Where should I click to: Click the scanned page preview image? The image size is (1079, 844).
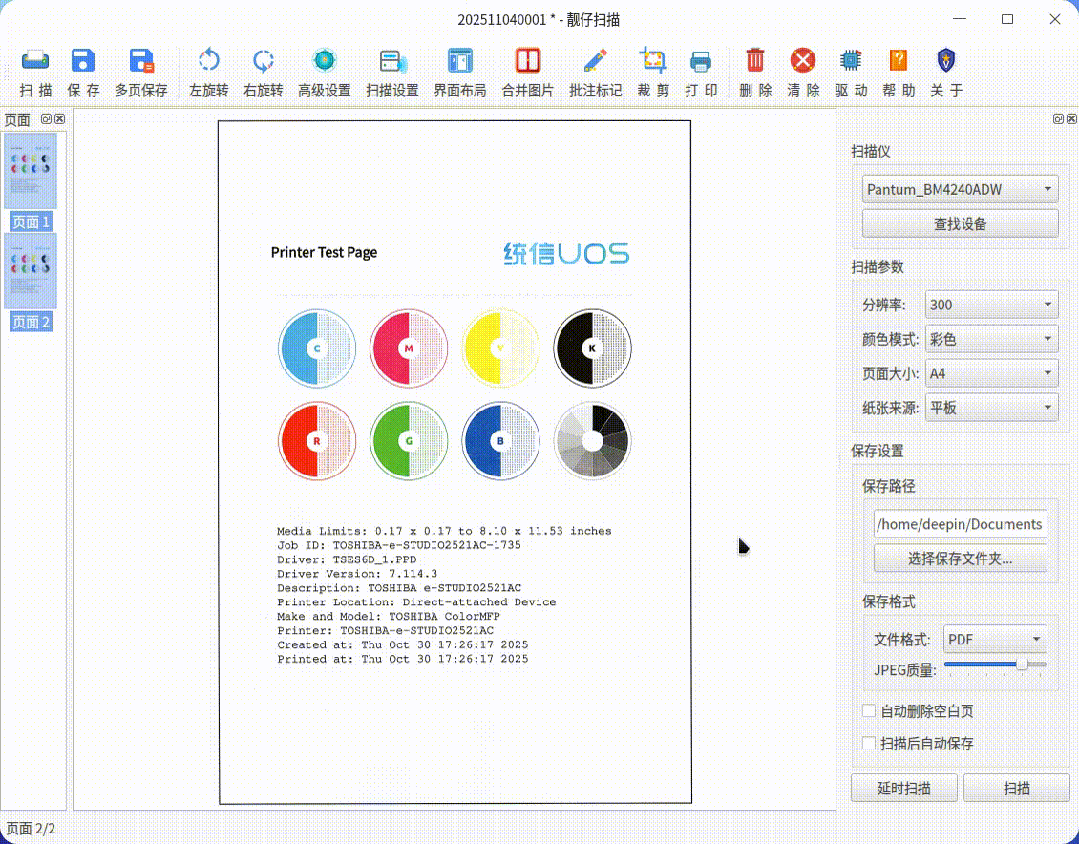click(455, 462)
